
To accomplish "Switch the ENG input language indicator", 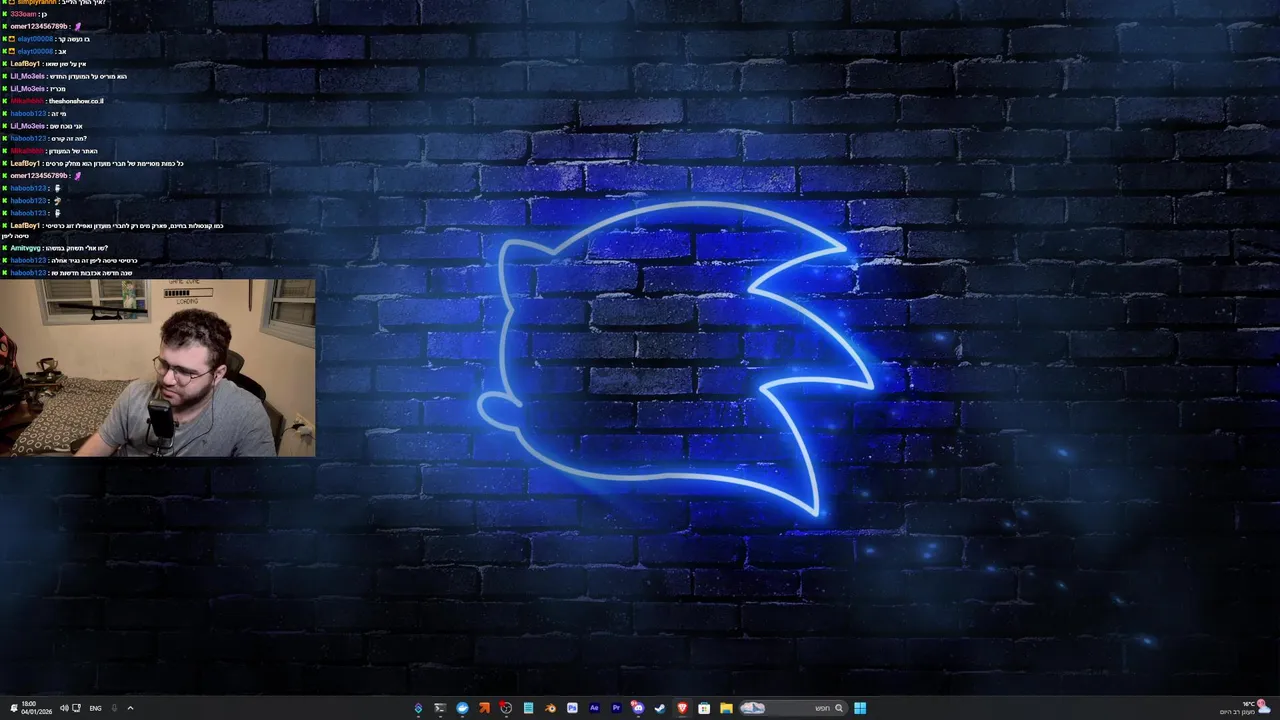I will pos(95,708).
